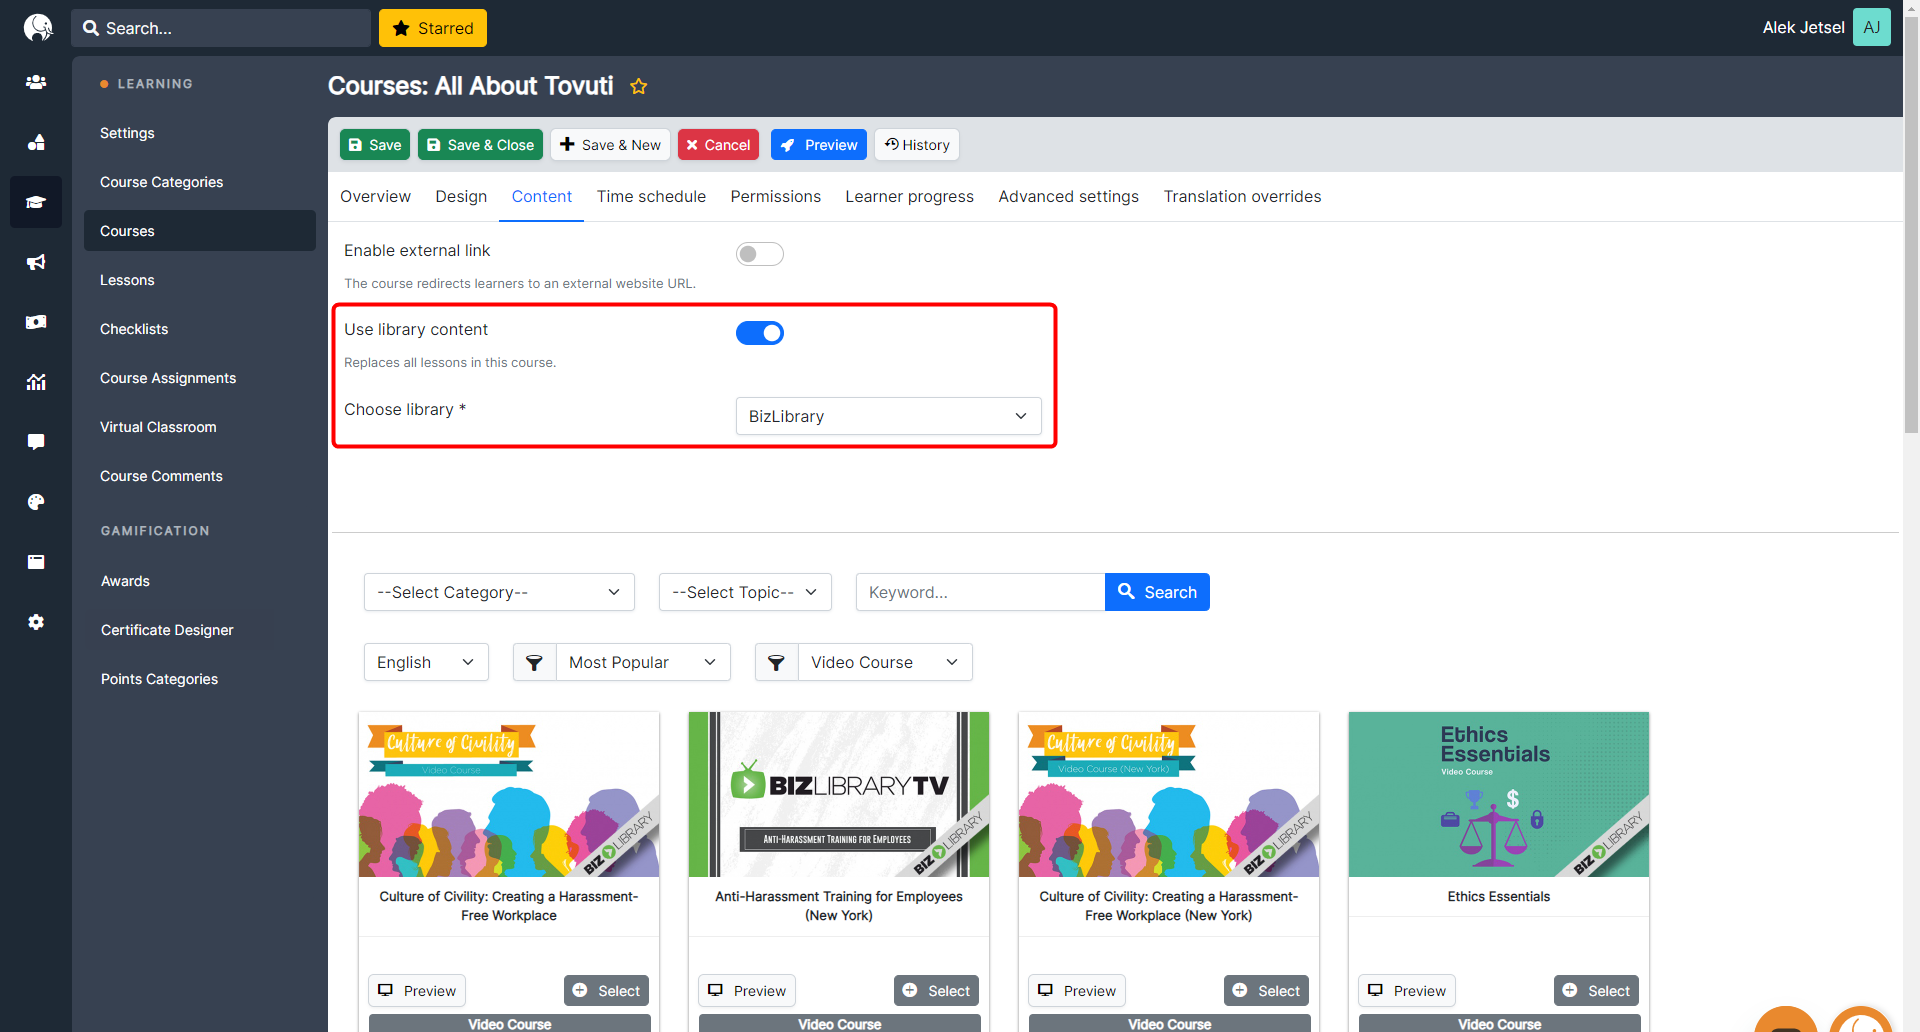Click the palette icon in the left sidebar

pyautogui.click(x=36, y=502)
